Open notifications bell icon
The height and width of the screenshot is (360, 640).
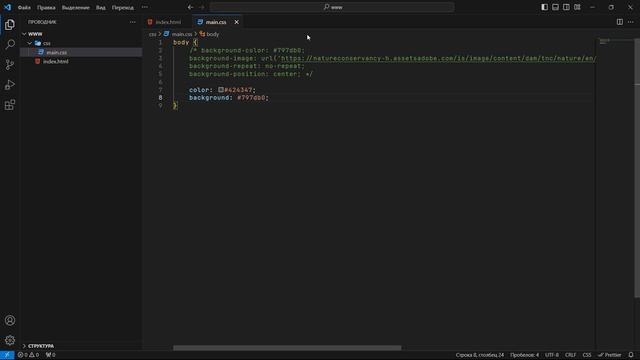pyautogui.click(x=631, y=355)
